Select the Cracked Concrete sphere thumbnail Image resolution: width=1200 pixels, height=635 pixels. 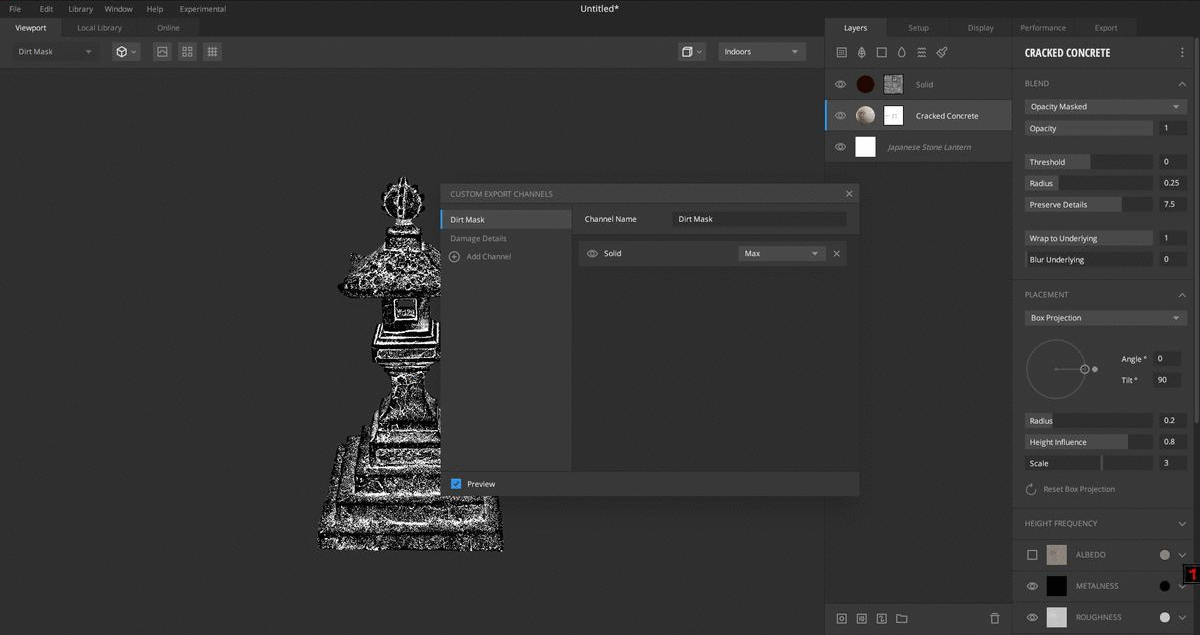coord(866,116)
